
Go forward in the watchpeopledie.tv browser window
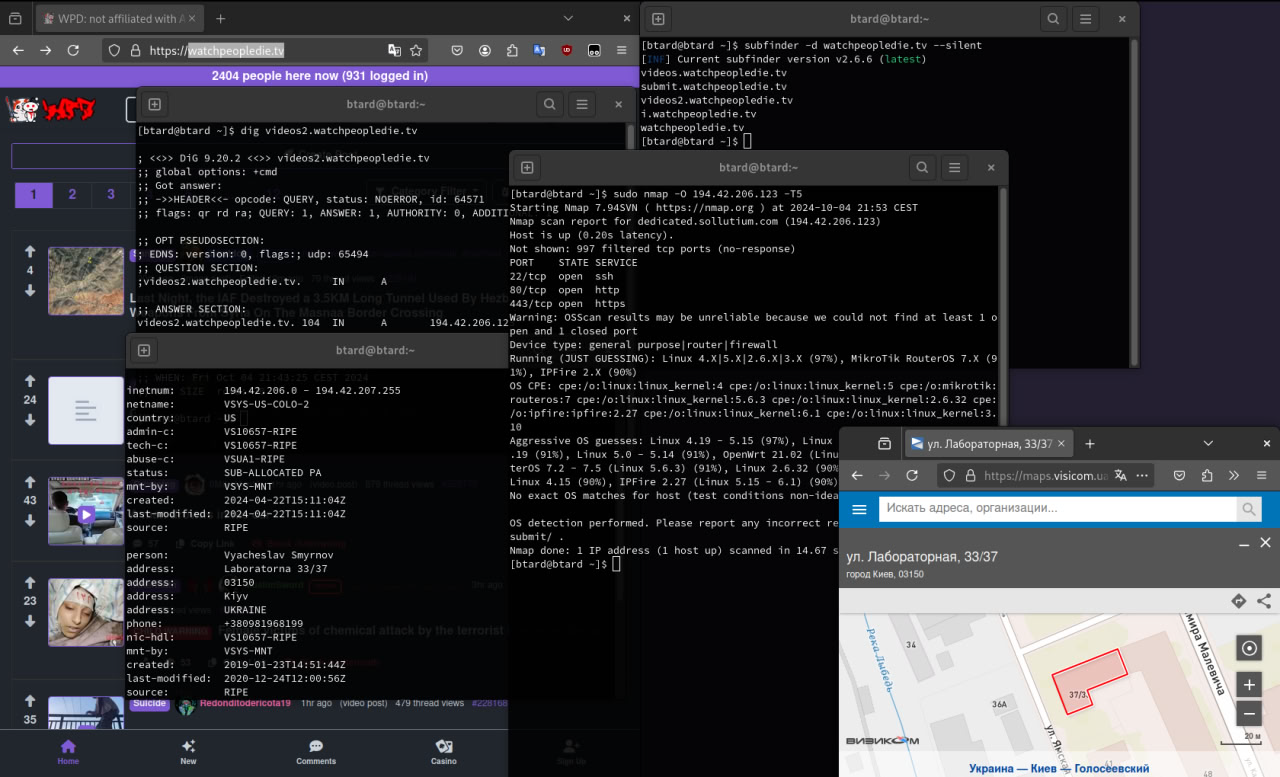tap(45, 50)
